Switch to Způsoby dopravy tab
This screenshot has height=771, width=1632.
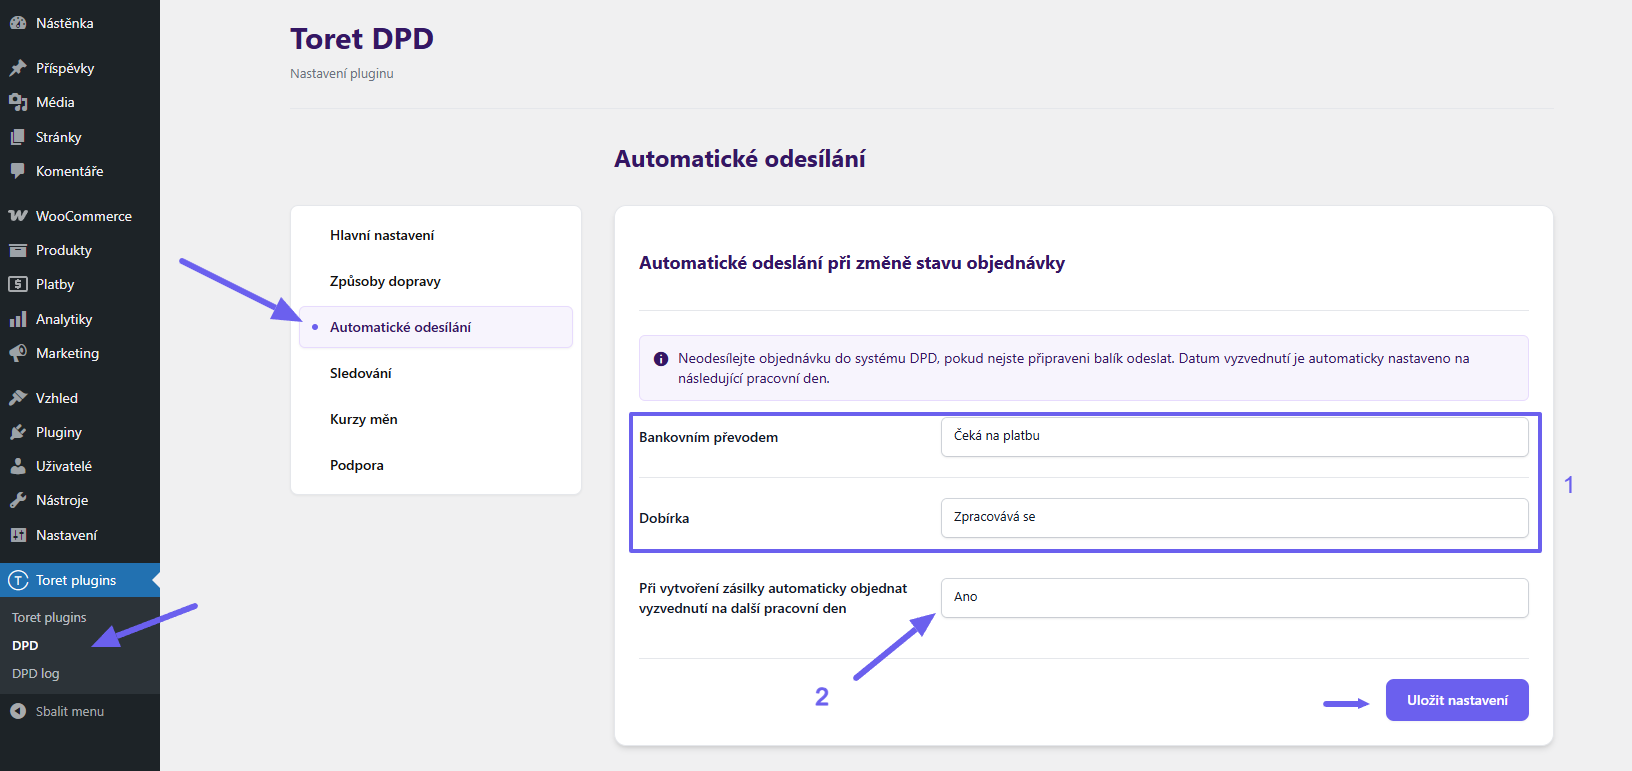point(436,281)
